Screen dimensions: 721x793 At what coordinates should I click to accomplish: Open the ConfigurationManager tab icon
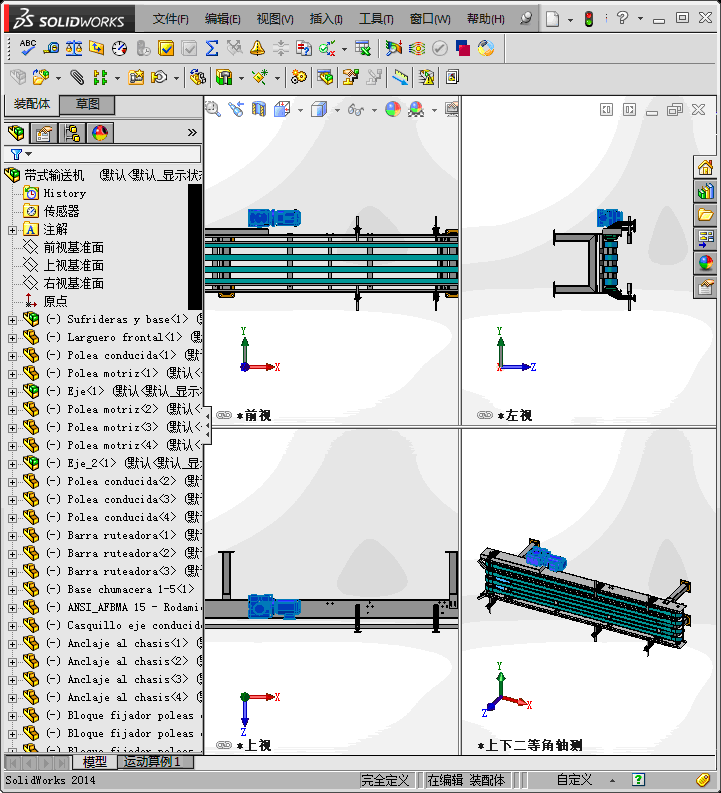72,133
